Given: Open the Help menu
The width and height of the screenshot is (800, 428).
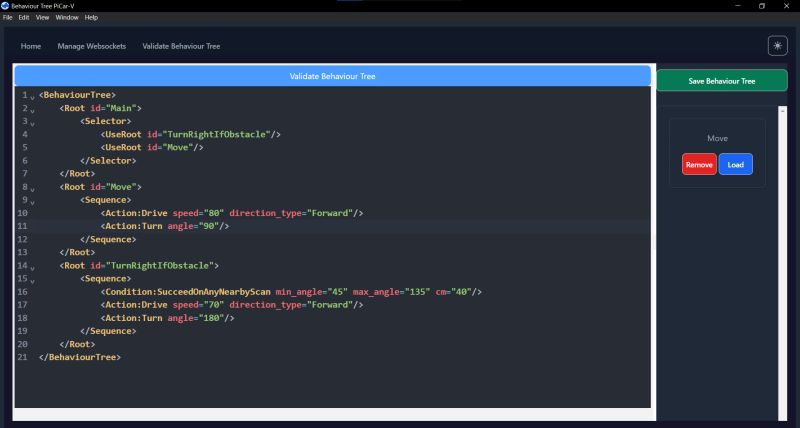Looking at the screenshot, I should coord(91,17).
